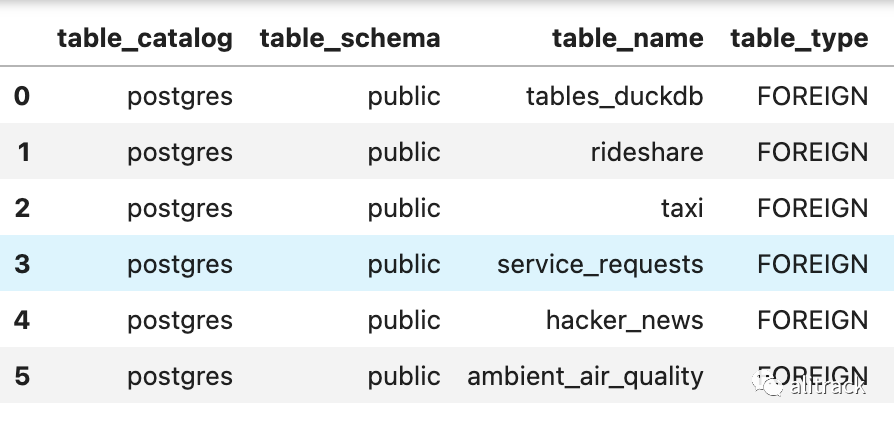Select the taxi table name cell
The image size is (894, 422).
coord(682,208)
